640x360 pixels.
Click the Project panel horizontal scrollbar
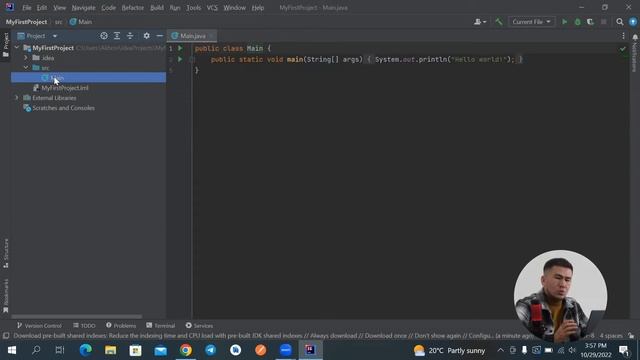pos(77,317)
